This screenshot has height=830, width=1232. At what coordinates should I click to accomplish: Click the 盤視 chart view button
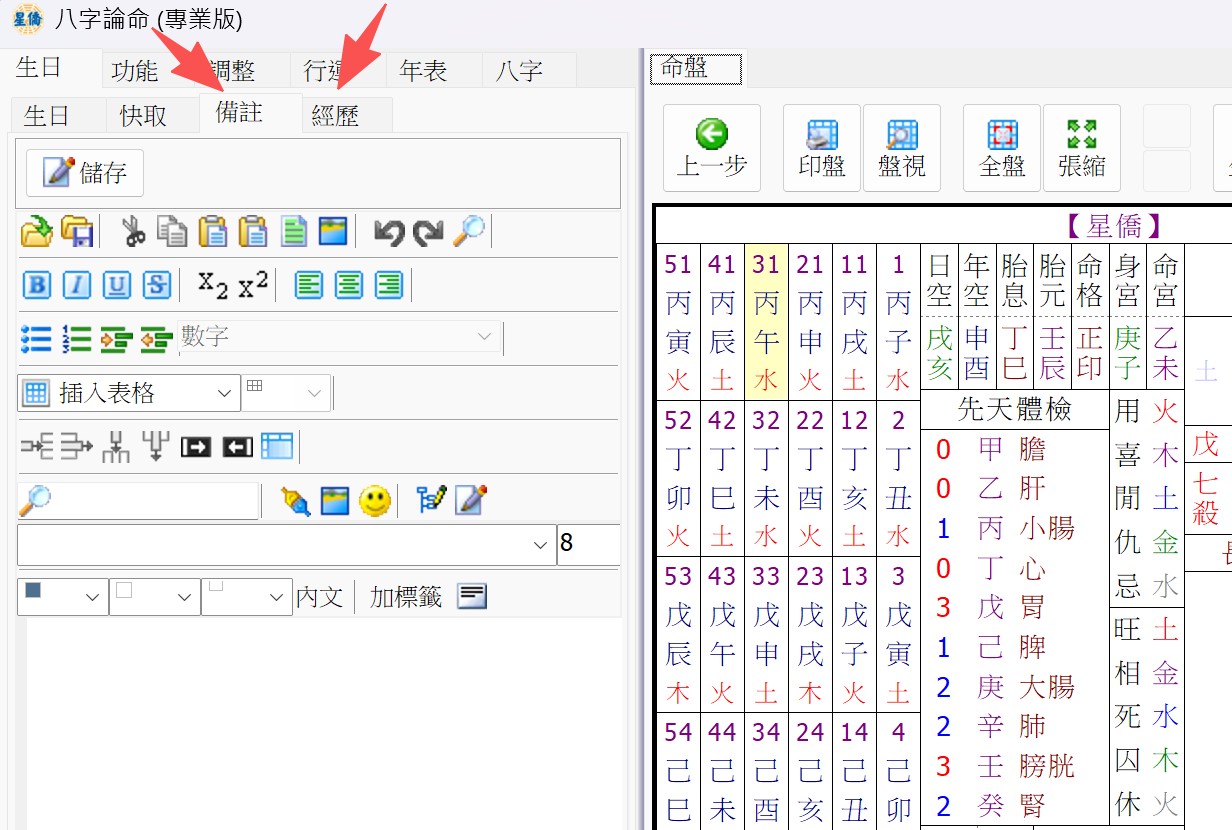[x=902, y=148]
